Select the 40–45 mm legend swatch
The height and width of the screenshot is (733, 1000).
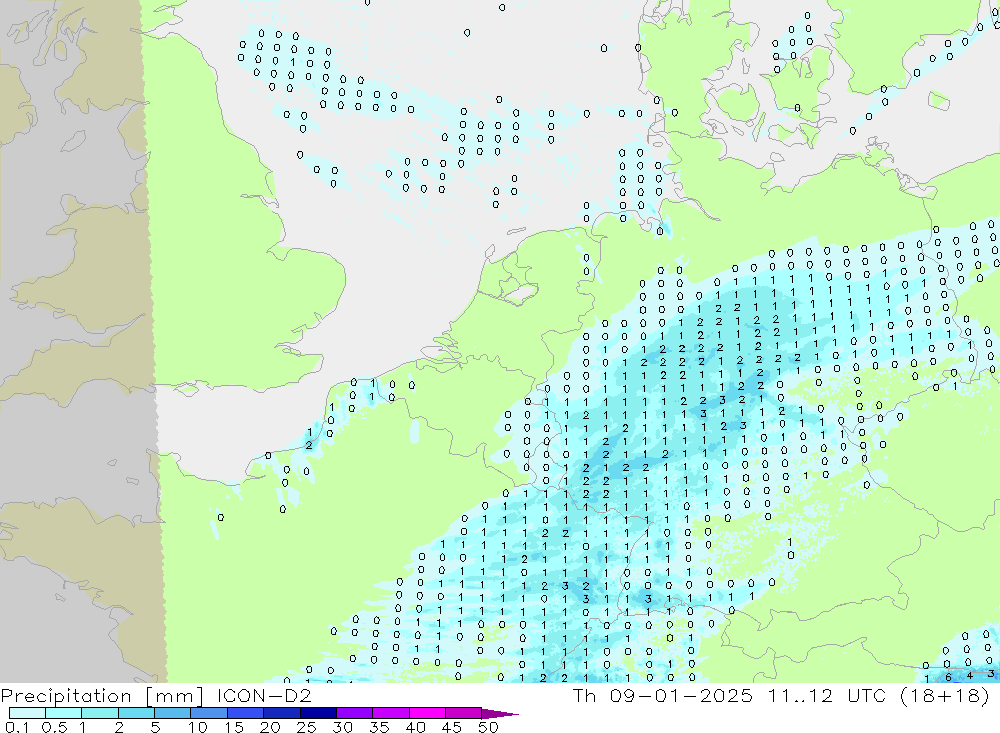[427, 713]
